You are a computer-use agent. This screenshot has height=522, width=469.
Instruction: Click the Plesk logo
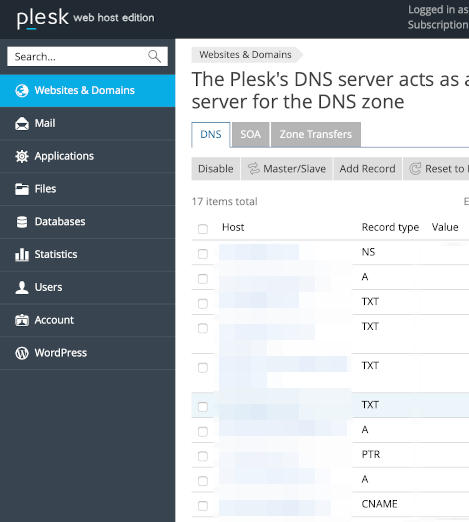(x=43, y=18)
